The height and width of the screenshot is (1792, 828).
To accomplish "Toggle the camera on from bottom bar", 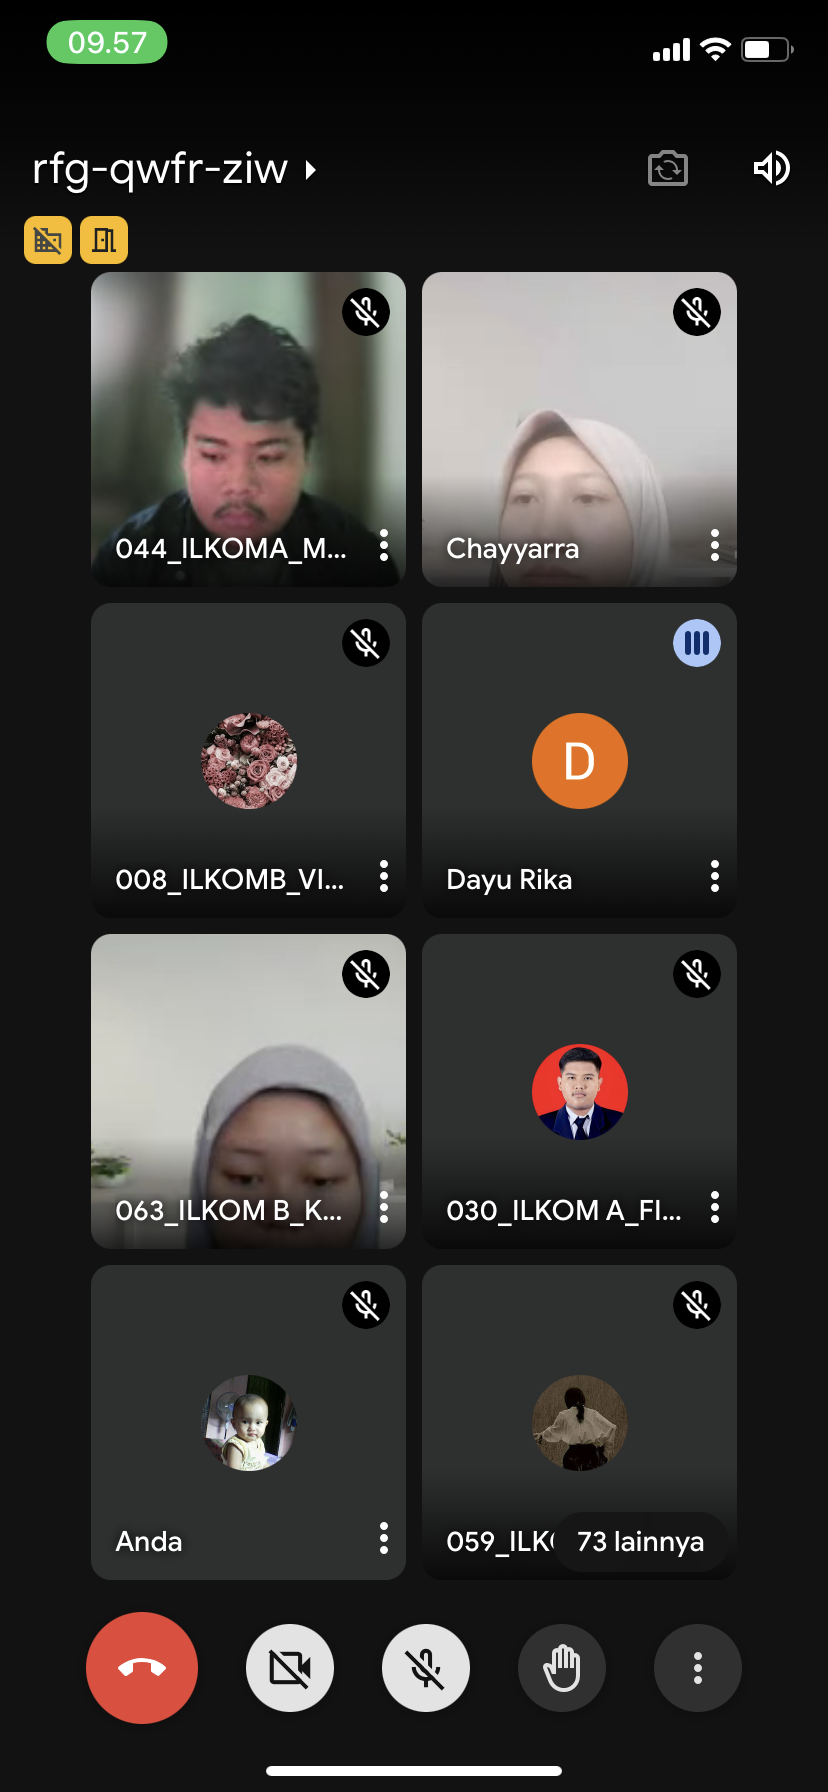I will pos(290,1667).
